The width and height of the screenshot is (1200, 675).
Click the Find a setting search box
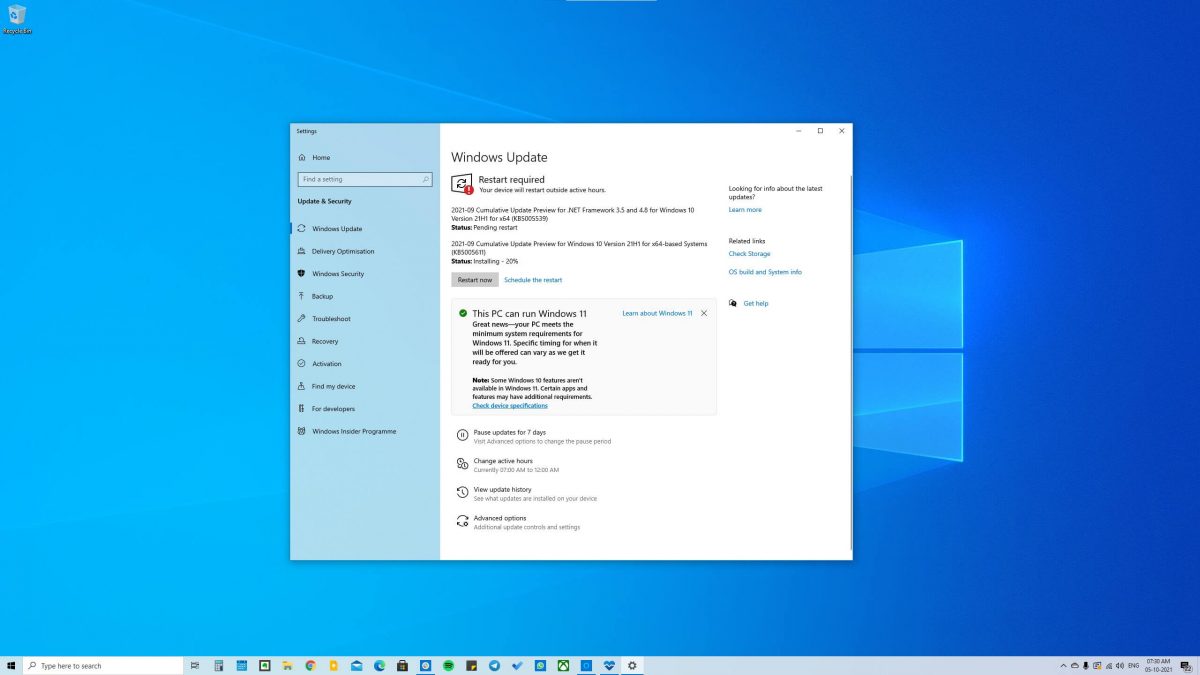point(364,178)
